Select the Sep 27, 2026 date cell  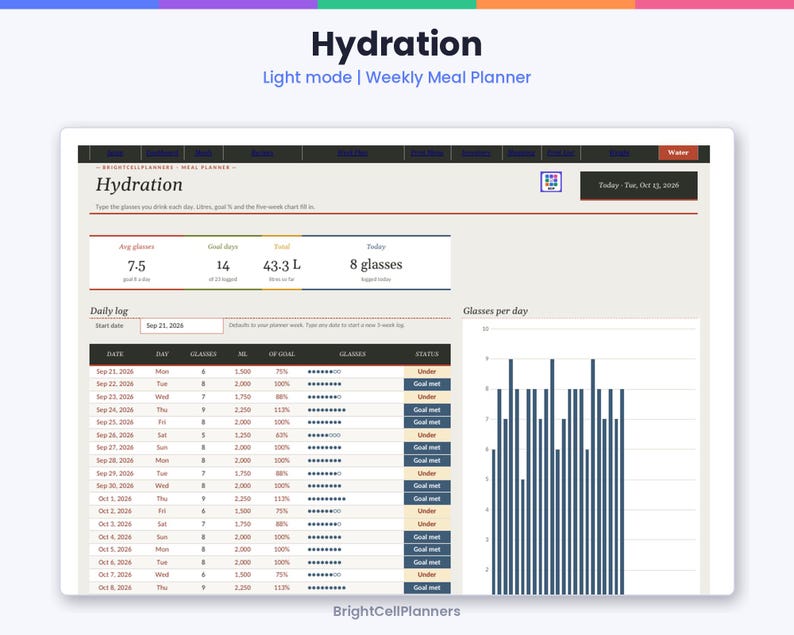coord(115,448)
